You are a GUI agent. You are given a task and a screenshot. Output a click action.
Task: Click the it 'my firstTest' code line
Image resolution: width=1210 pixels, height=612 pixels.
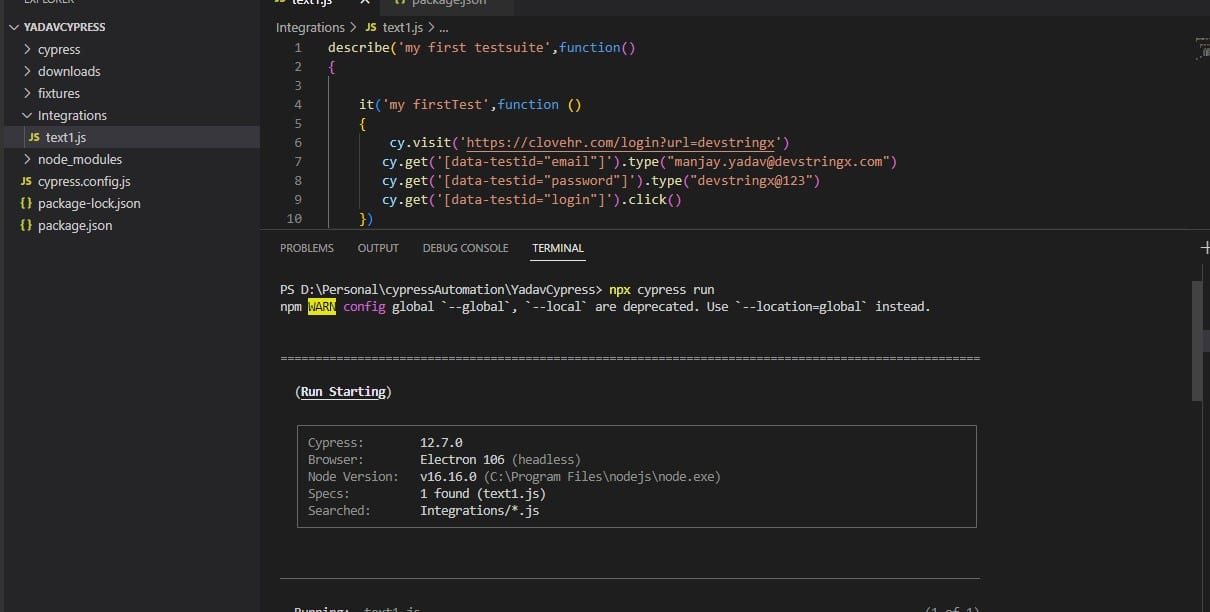(x=471, y=104)
